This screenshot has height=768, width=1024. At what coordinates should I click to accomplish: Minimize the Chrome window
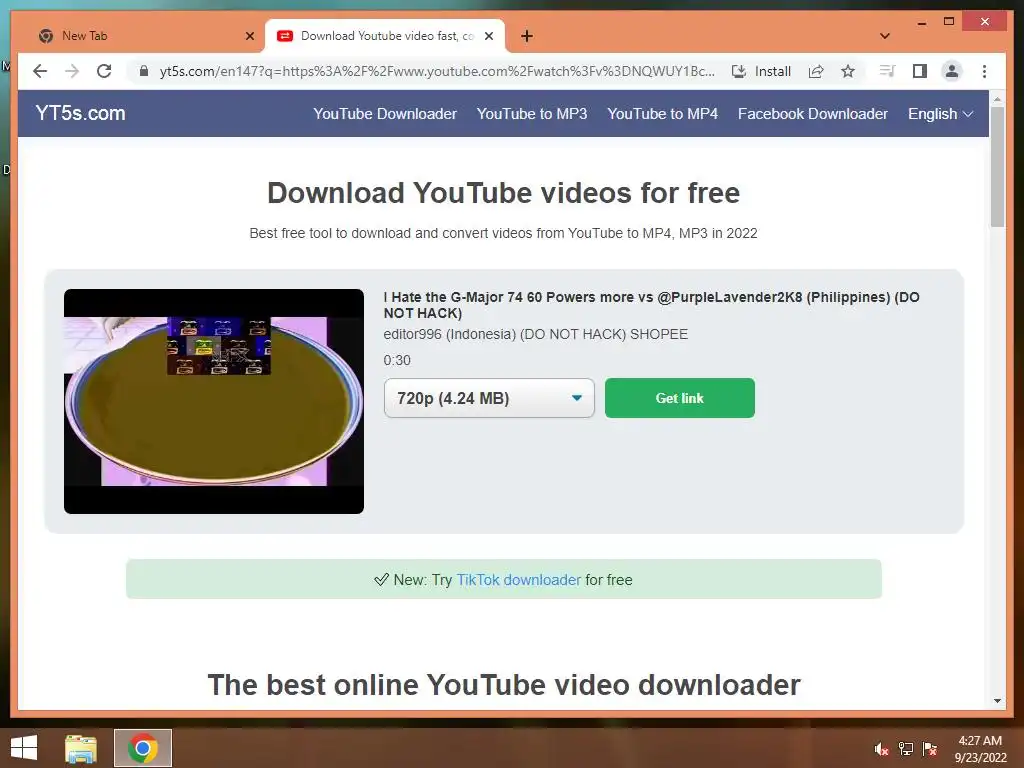coord(921,22)
